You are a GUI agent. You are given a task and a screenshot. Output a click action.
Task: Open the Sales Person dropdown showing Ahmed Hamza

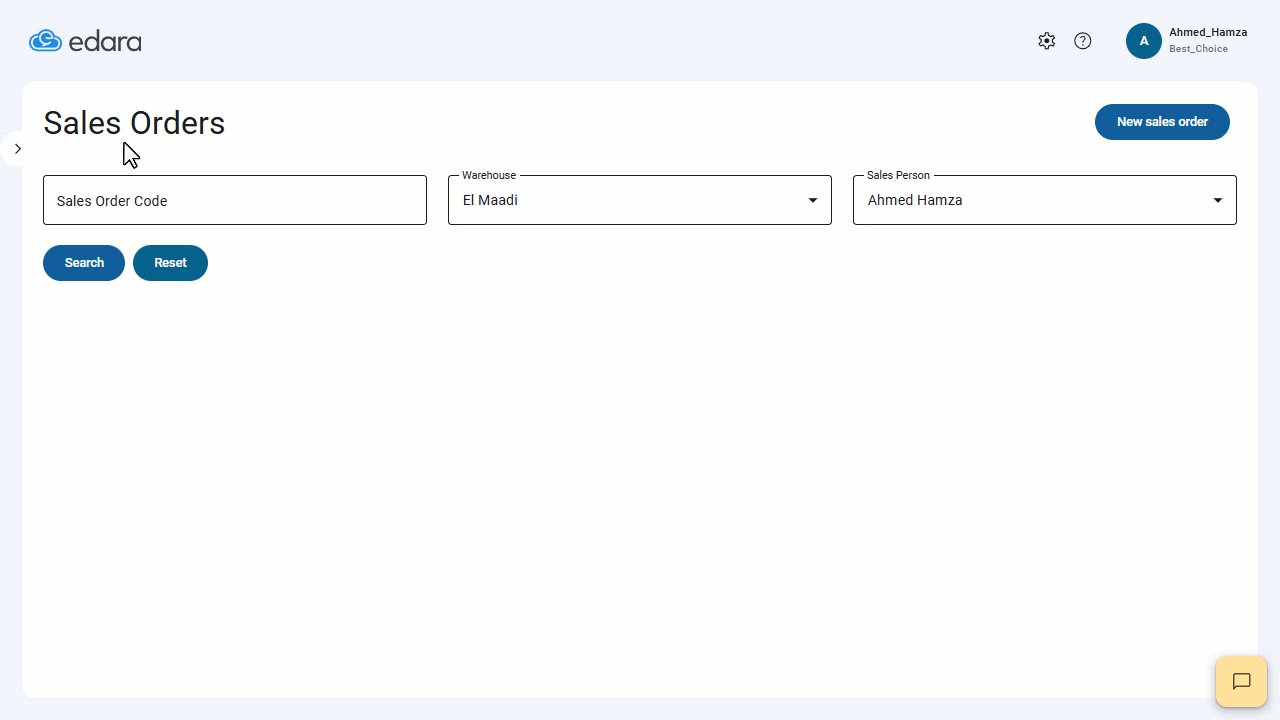pyautogui.click(x=1045, y=200)
